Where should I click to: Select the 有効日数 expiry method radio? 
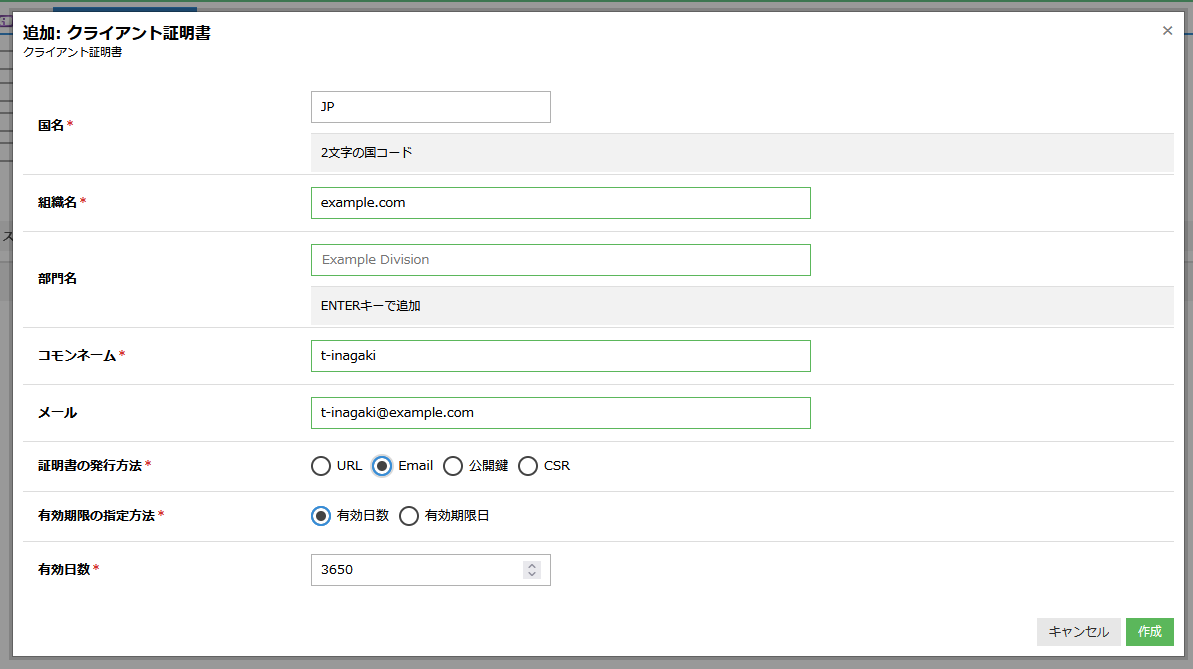[321, 516]
